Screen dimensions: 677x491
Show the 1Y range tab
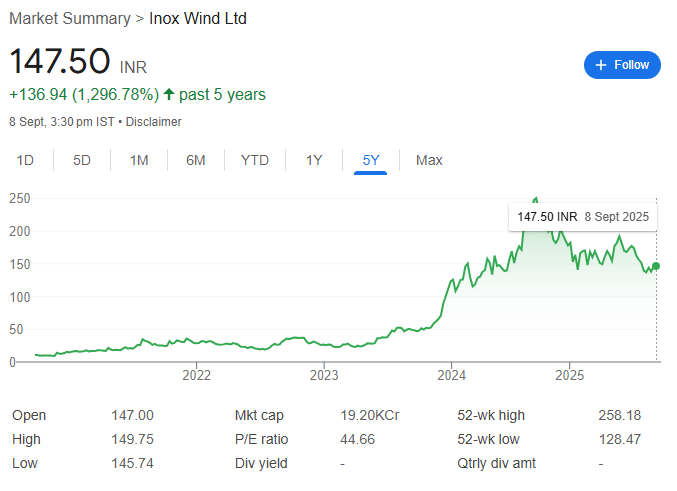314,160
